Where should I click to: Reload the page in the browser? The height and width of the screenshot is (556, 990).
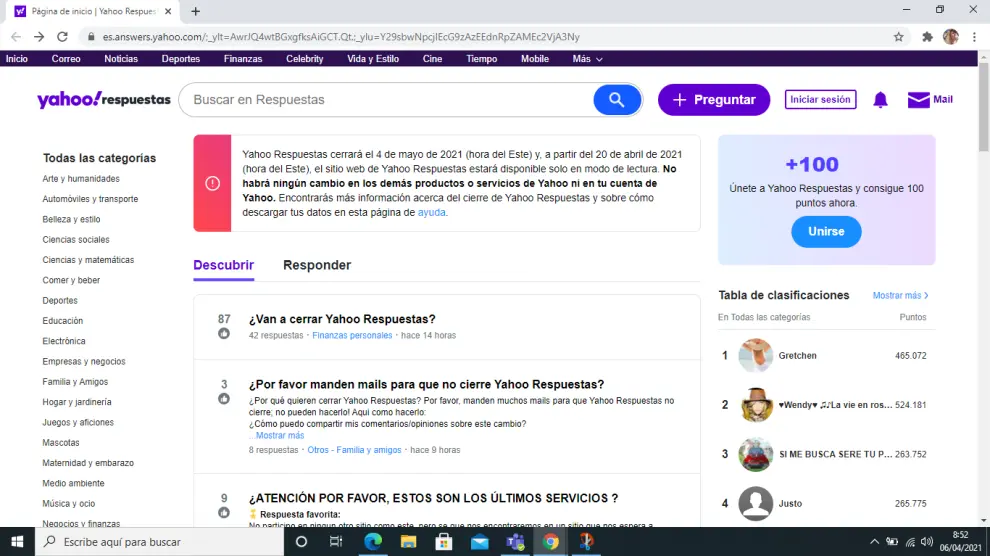click(x=64, y=37)
